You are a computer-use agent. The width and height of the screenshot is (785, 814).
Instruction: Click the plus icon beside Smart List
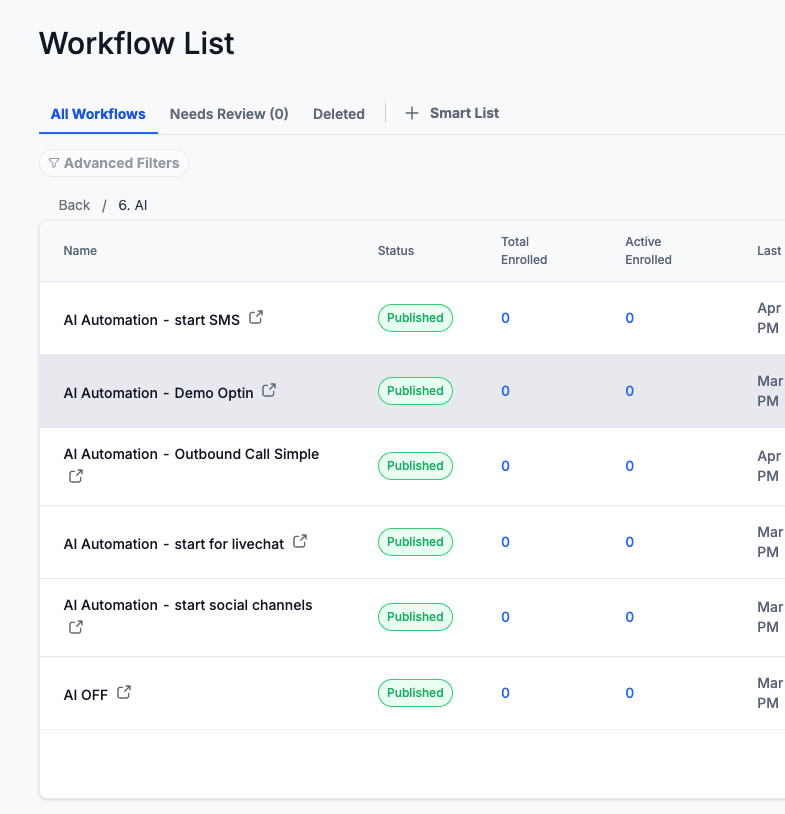(x=412, y=114)
